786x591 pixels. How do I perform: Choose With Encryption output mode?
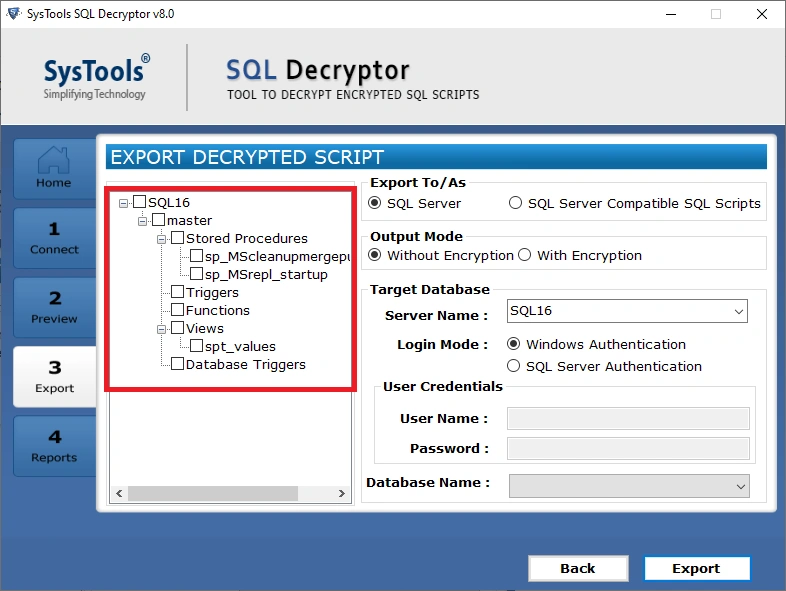click(525, 255)
